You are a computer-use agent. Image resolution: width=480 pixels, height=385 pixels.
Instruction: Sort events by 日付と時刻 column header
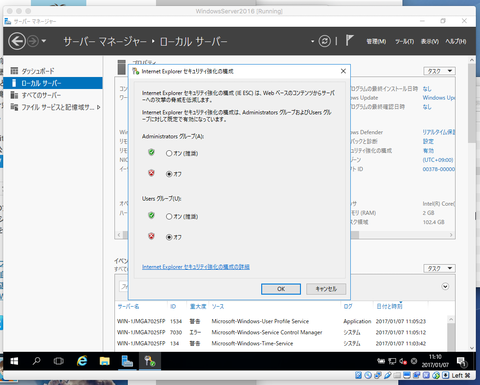point(389,306)
